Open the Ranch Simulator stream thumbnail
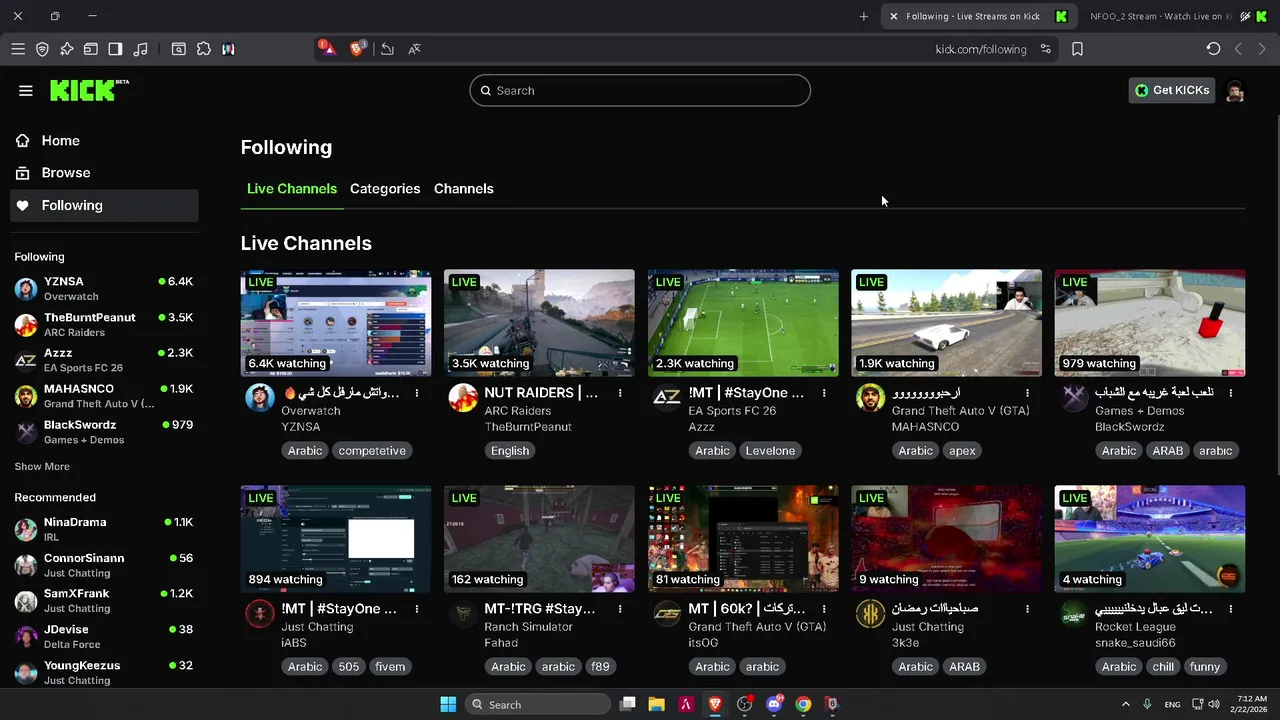 pyautogui.click(x=539, y=539)
